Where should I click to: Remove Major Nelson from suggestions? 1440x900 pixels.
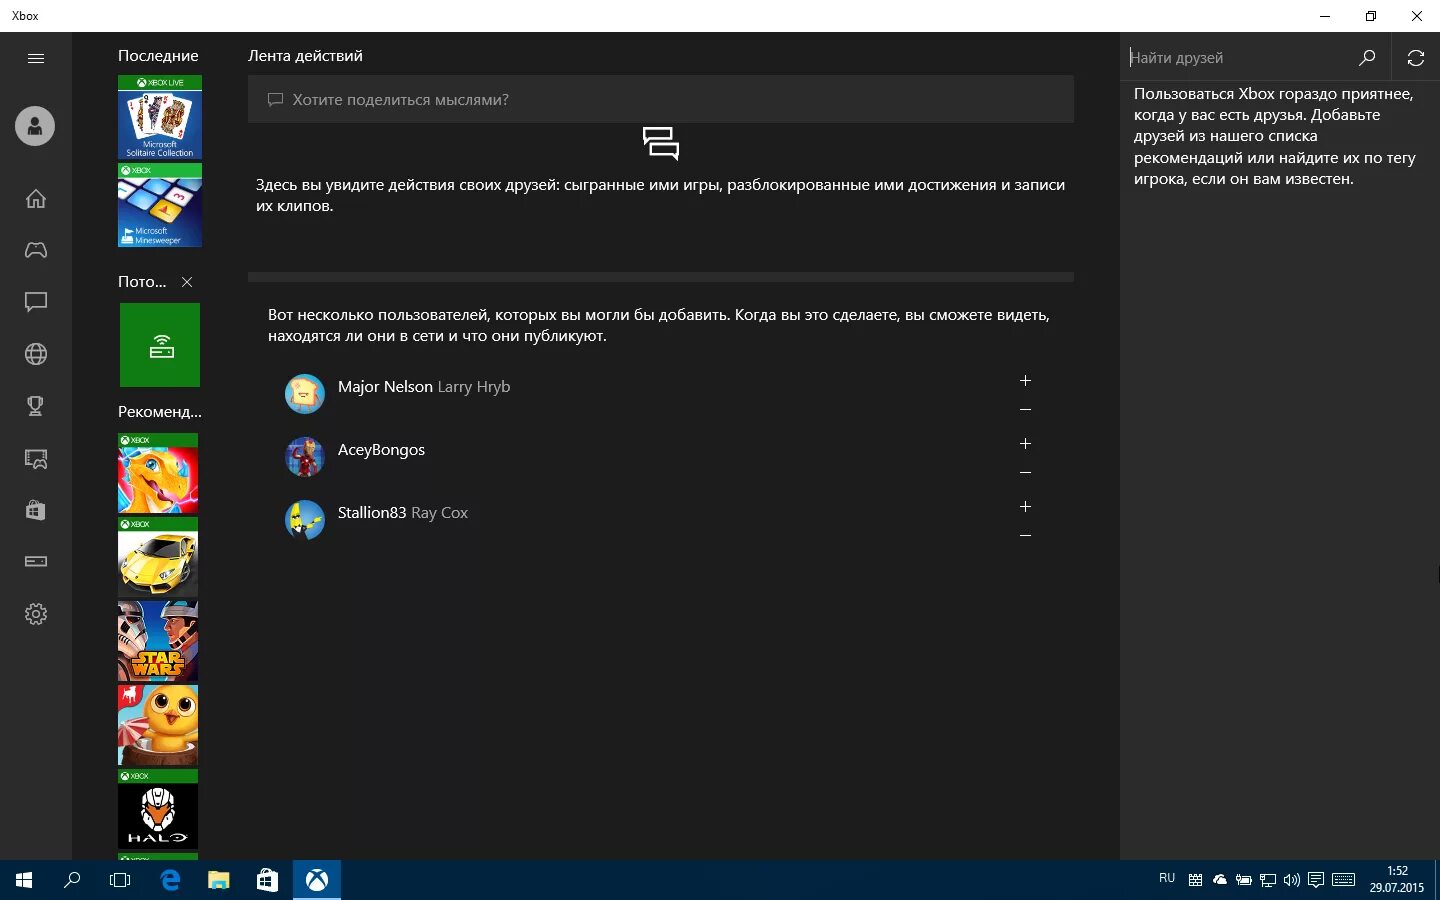pyautogui.click(x=1025, y=410)
